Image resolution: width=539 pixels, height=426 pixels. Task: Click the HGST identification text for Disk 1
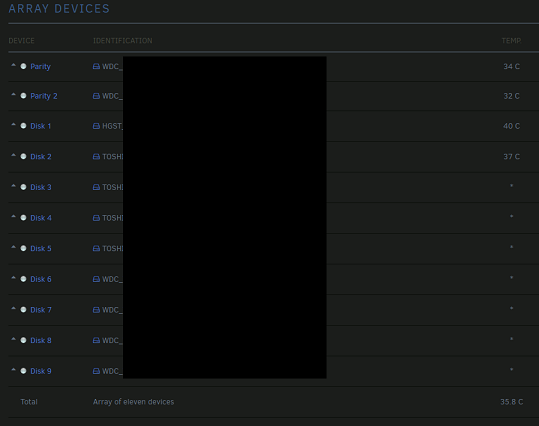pos(112,126)
